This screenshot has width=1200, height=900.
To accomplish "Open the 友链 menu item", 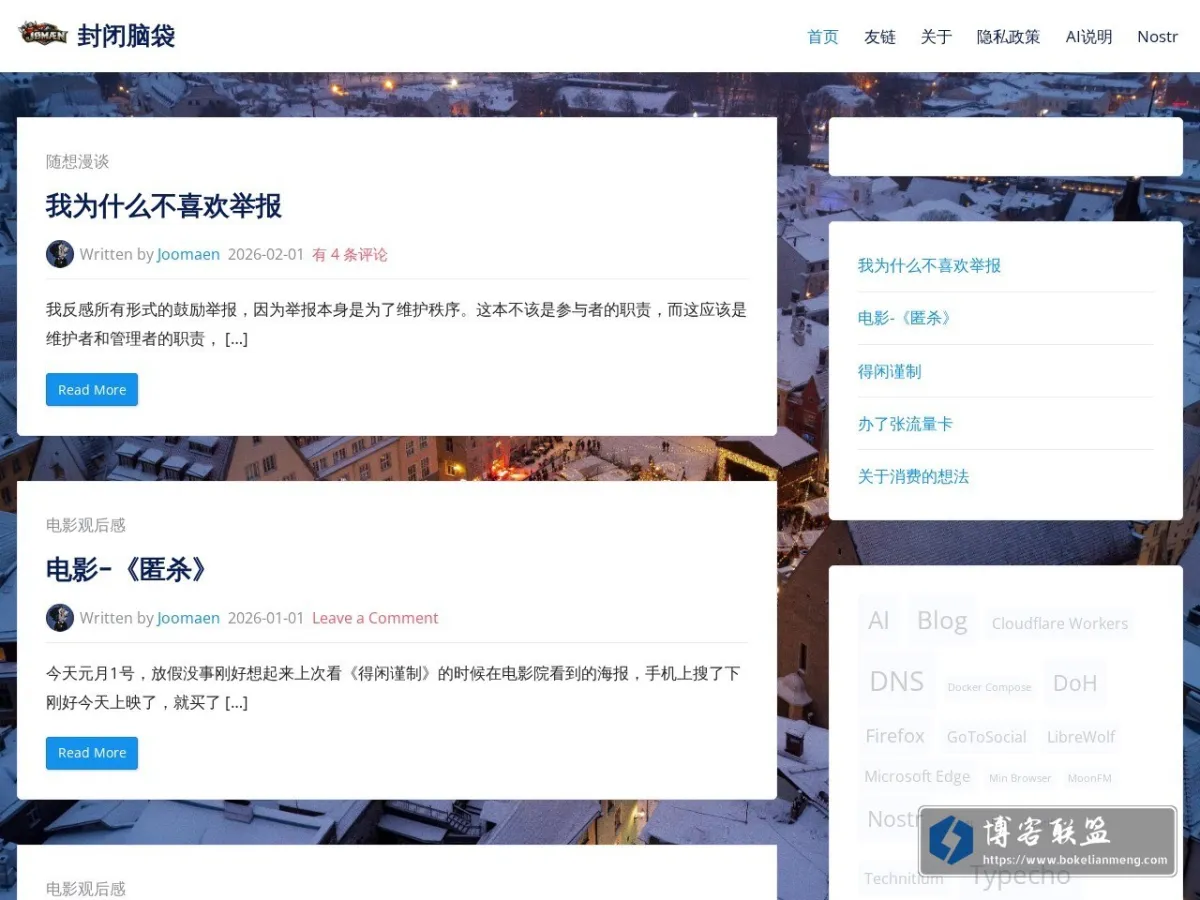I will [880, 37].
